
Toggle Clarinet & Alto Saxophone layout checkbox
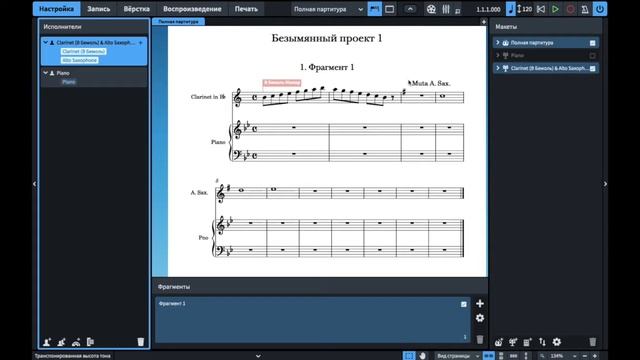tap(592, 68)
